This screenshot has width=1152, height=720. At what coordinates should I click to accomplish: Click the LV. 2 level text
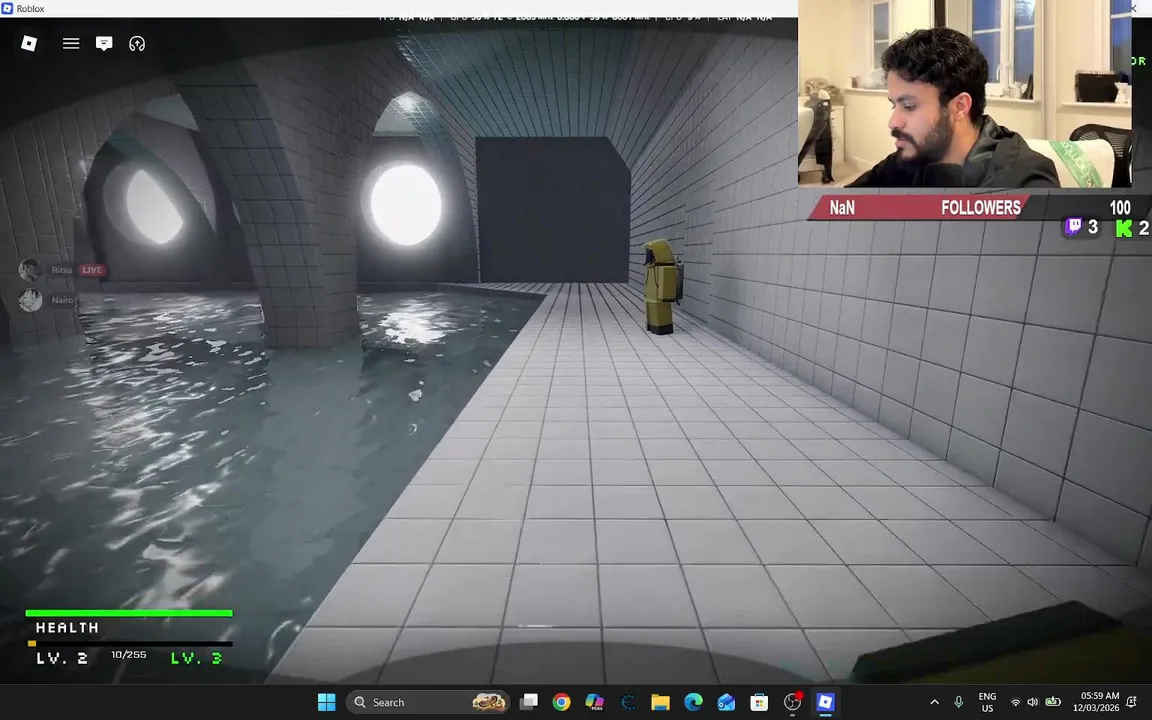(x=62, y=658)
